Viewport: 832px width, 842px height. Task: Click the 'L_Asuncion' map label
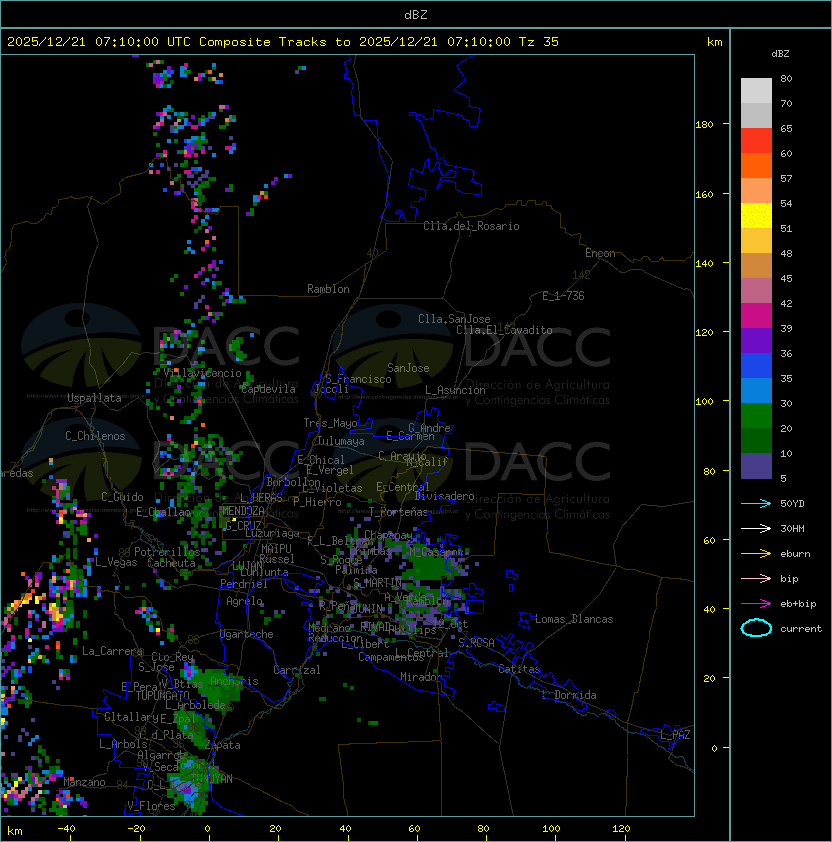pyautogui.click(x=455, y=390)
